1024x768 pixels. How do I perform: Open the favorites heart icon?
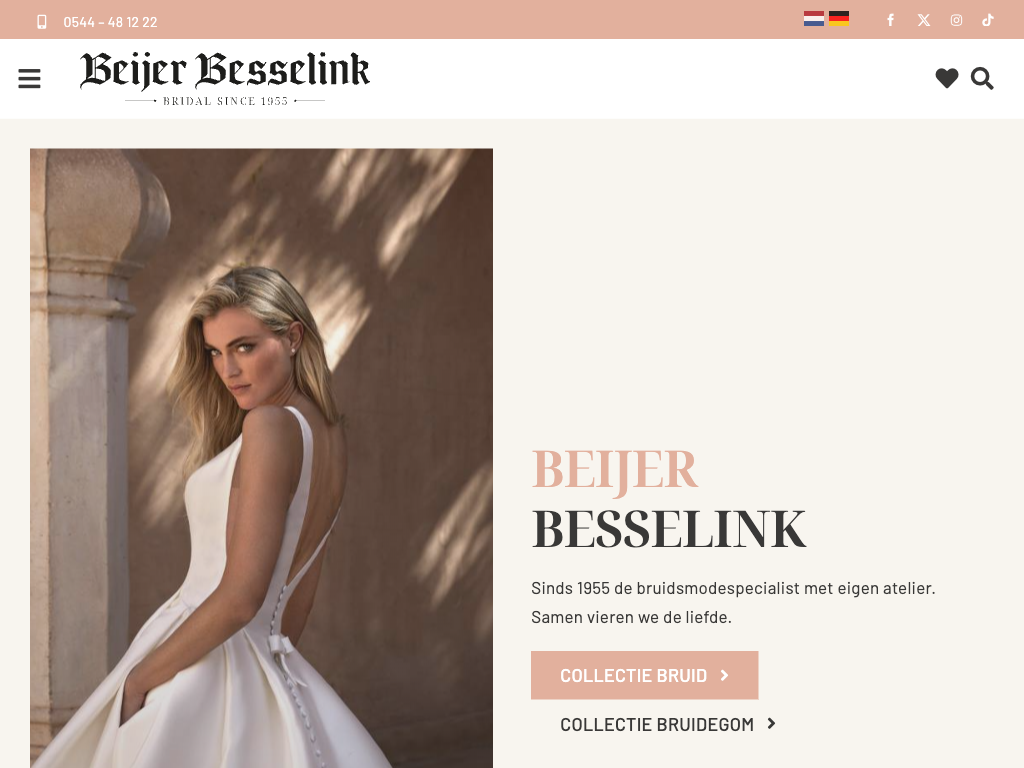(x=947, y=78)
